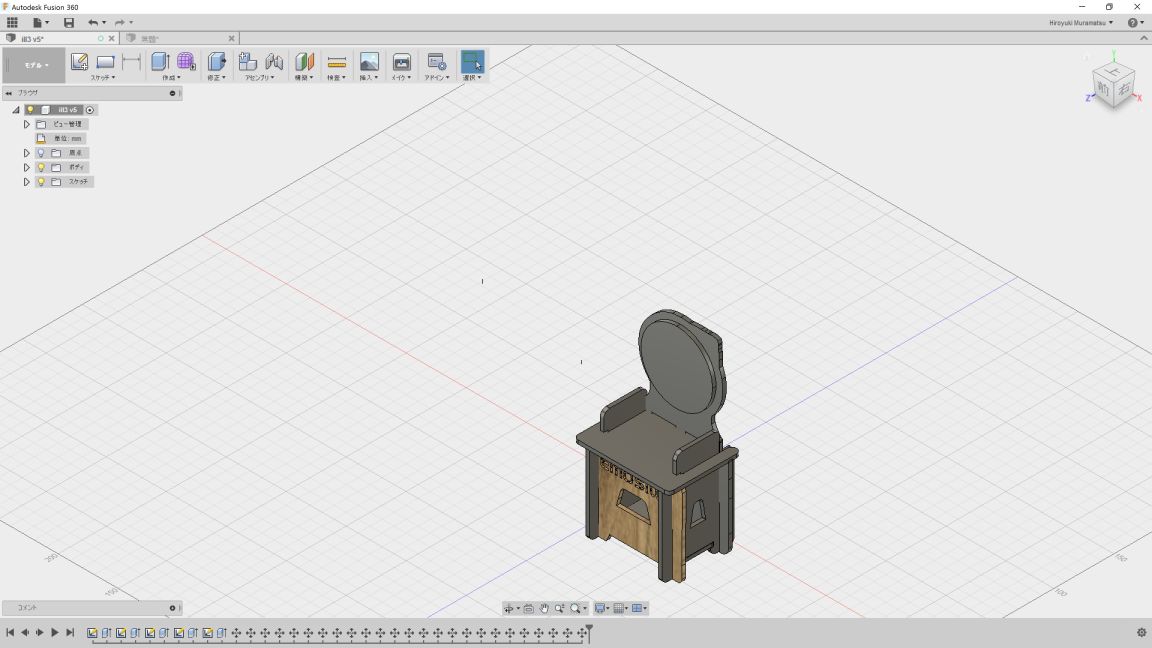Close the ill3 v5 document tab

click(x=112, y=38)
